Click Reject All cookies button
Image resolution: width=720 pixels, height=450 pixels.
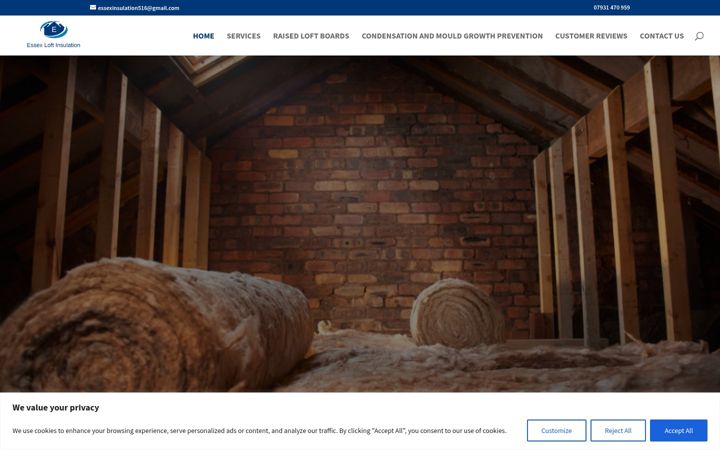[x=618, y=430]
